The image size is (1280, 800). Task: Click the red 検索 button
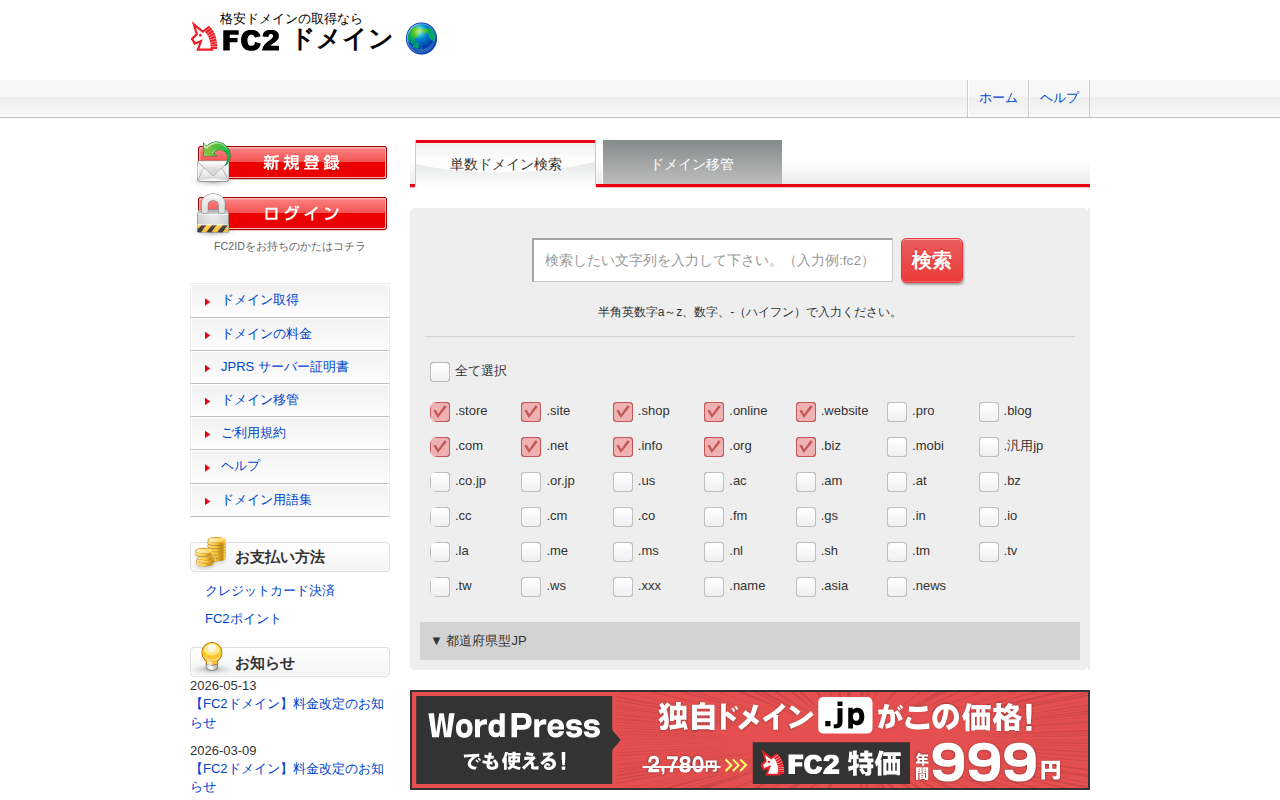pos(932,261)
